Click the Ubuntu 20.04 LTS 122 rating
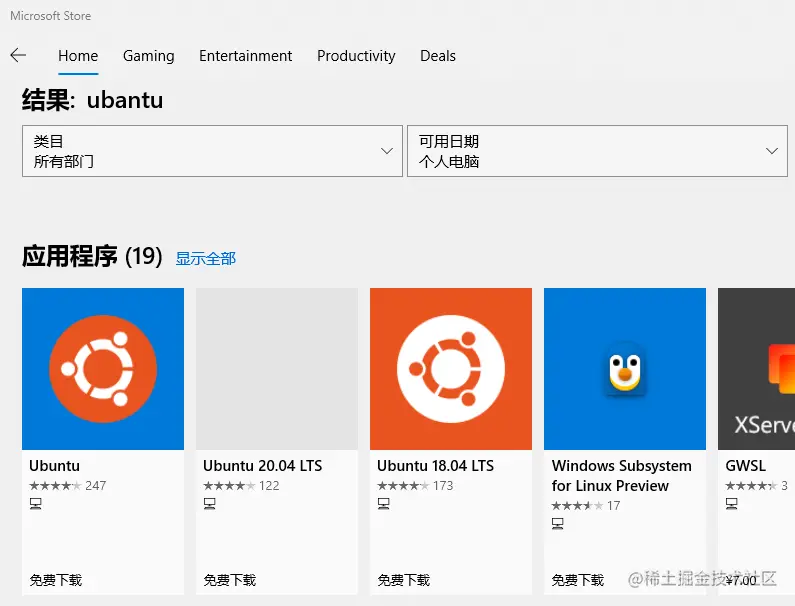The width and height of the screenshot is (795, 606). pyautogui.click(x=241, y=486)
